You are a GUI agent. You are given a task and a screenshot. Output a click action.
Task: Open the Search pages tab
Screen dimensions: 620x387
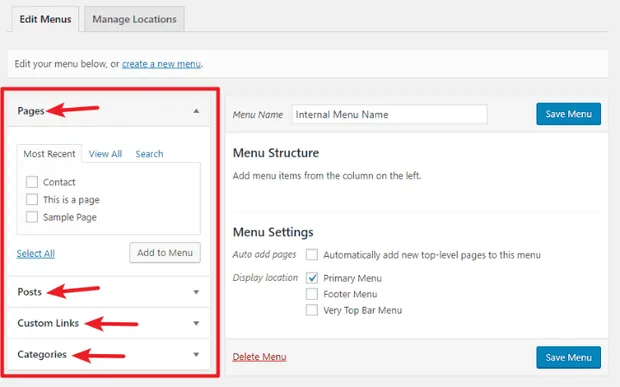pyautogui.click(x=149, y=154)
